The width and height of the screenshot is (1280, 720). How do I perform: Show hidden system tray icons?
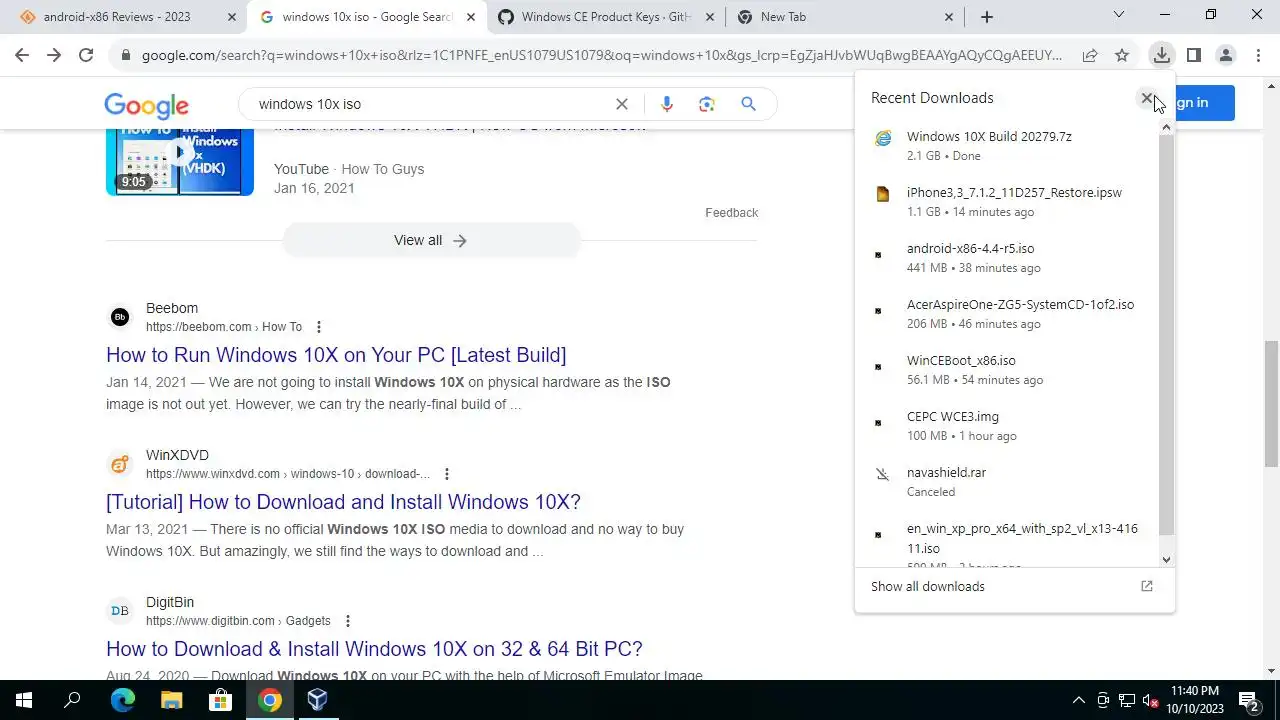click(x=1078, y=700)
